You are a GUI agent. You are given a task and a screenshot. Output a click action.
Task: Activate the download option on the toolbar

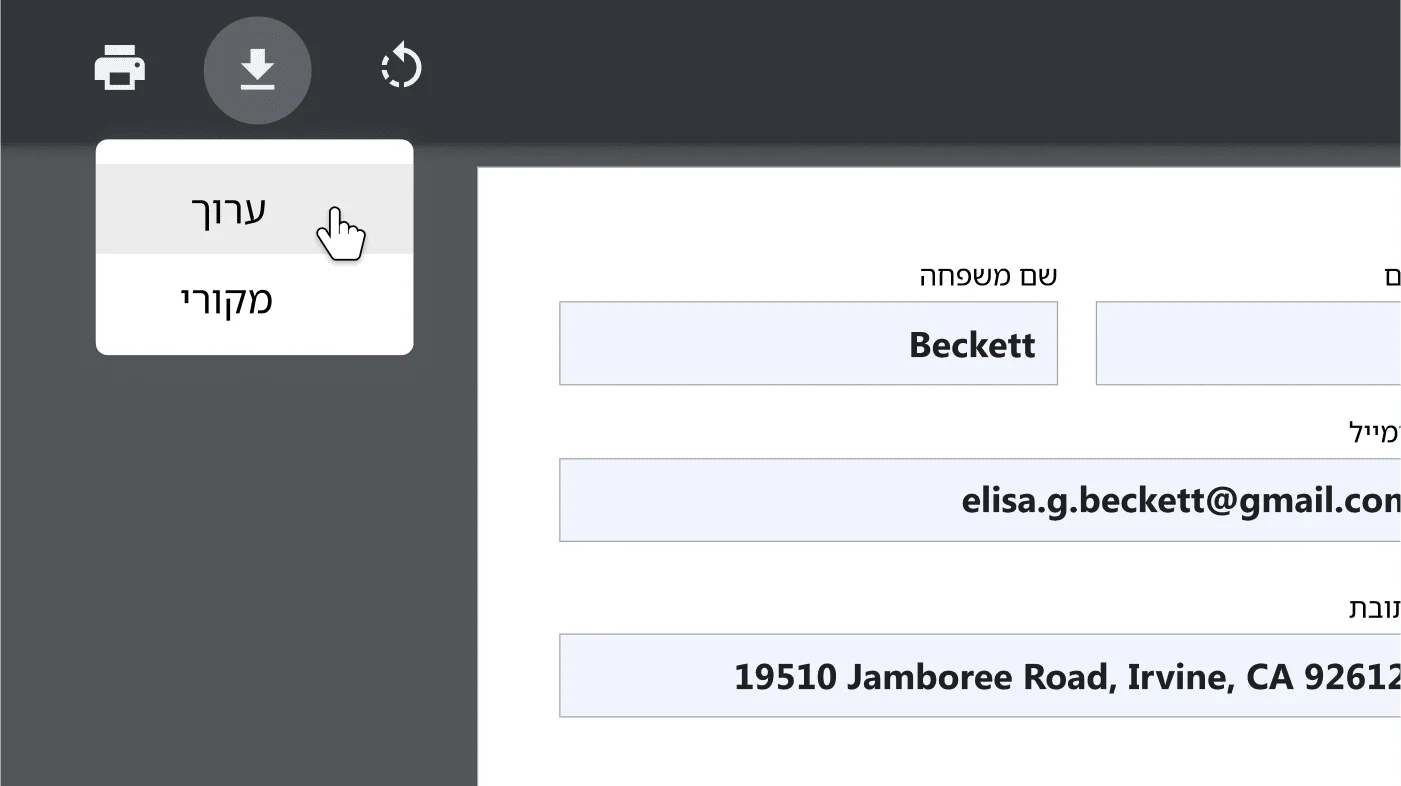[x=257, y=70]
